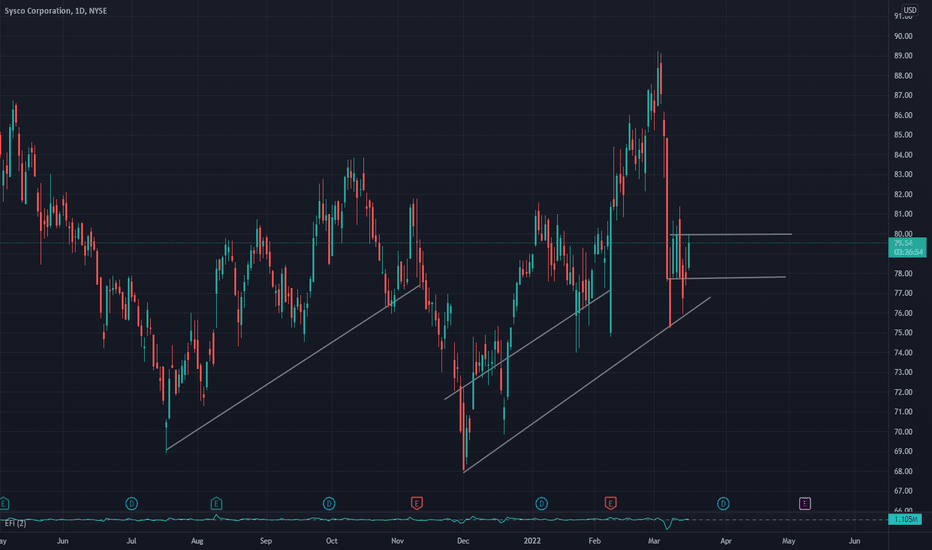The image size is (932, 550).
Task: Select the long trend line from the December low
Action: (587, 384)
